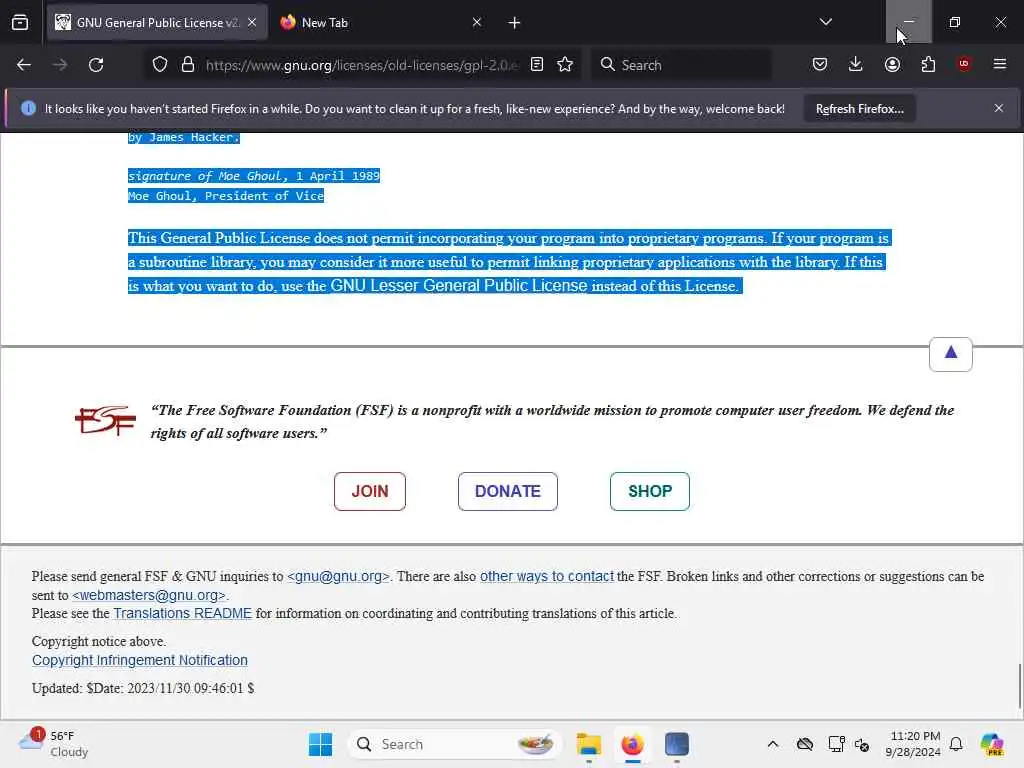Open weather widget showing 56°F Cloudy
Image resolution: width=1024 pixels, height=768 pixels.
[54, 744]
